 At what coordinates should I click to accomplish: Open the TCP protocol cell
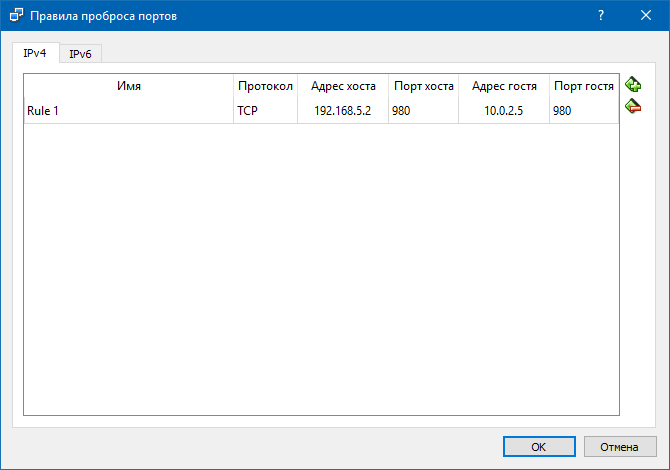pyautogui.click(x=265, y=111)
